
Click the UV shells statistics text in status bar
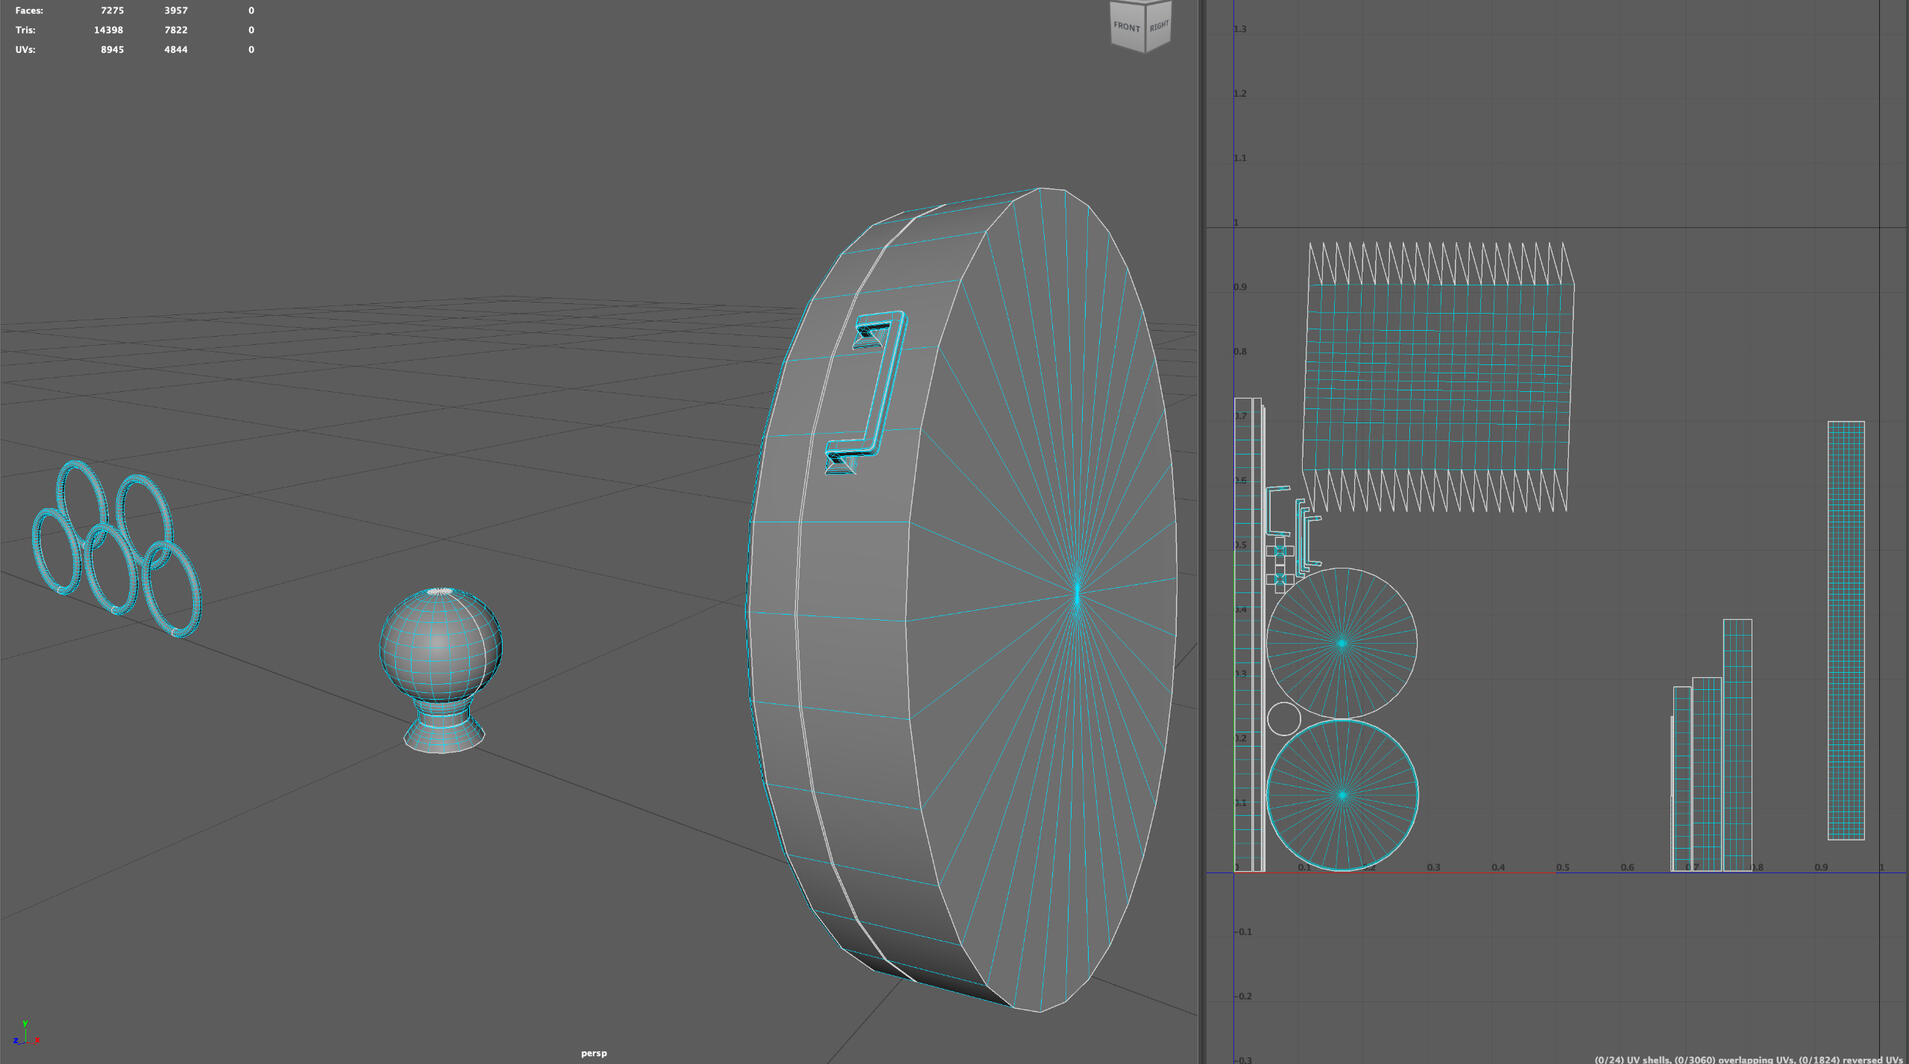click(x=1745, y=1057)
